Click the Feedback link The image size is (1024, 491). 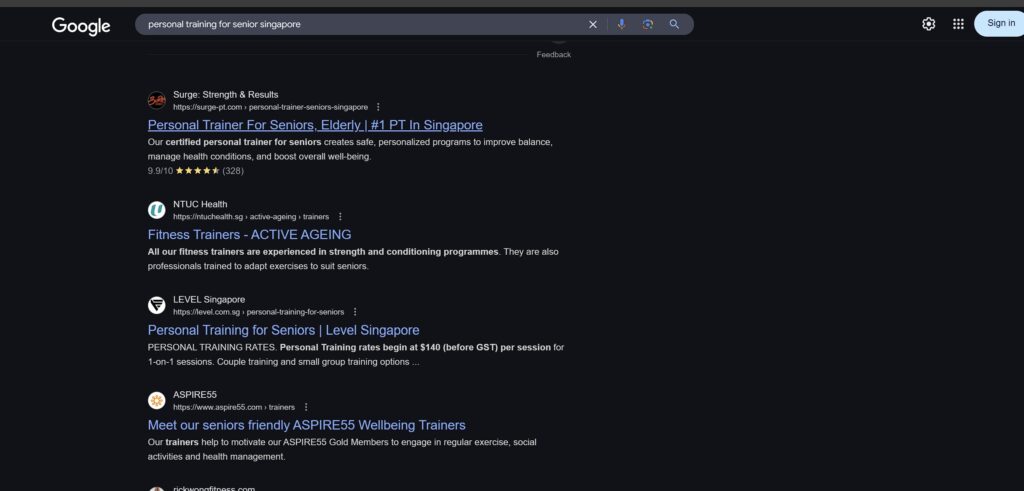[553, 55]
